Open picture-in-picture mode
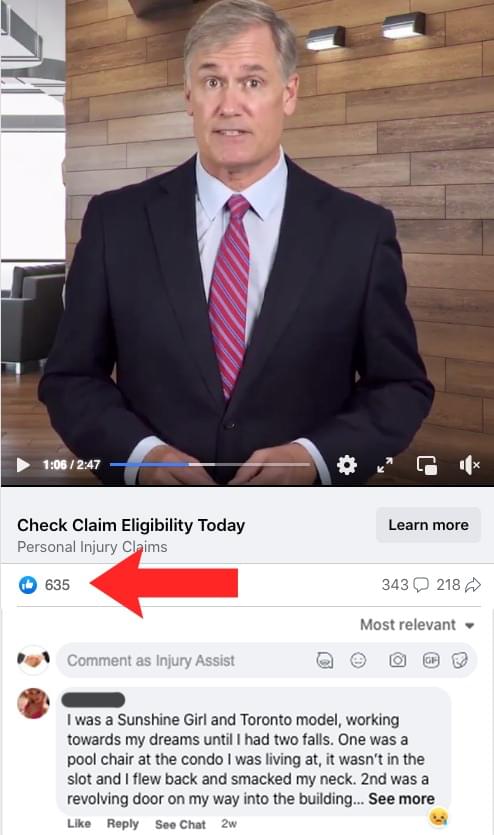The width and height of the screenshot is (494, 835). tap(427, 465)
